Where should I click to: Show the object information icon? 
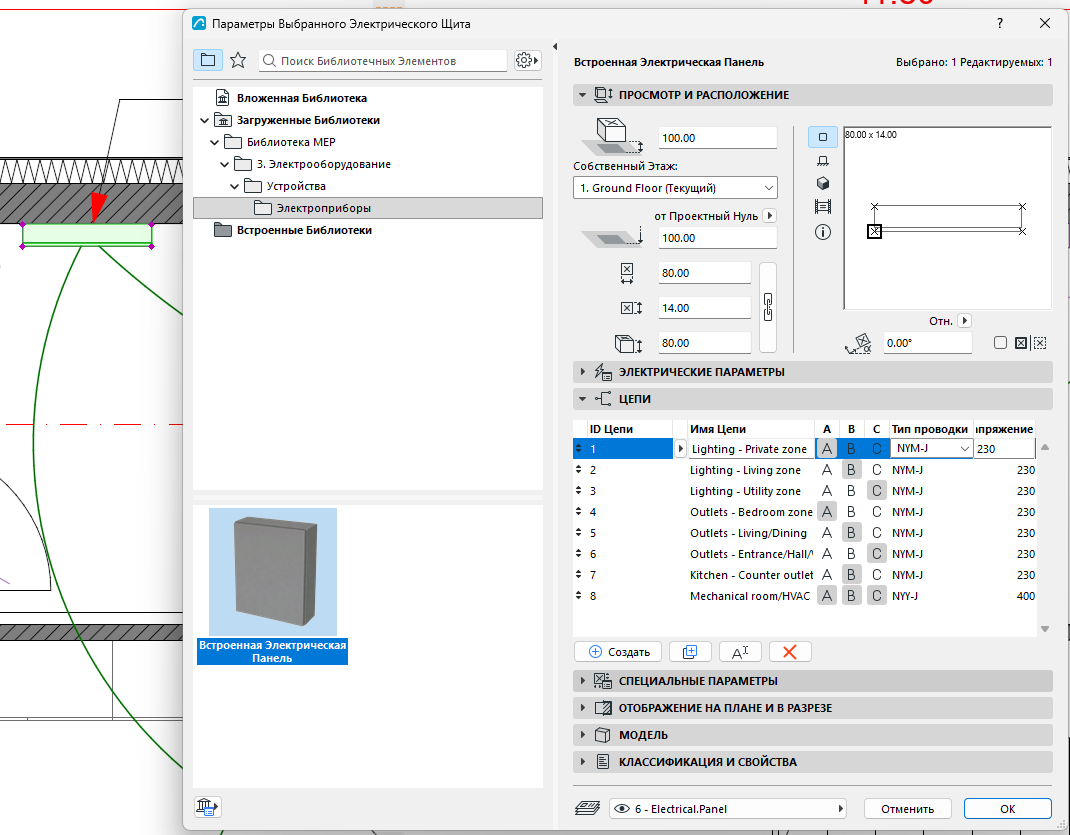click(823, 233)
